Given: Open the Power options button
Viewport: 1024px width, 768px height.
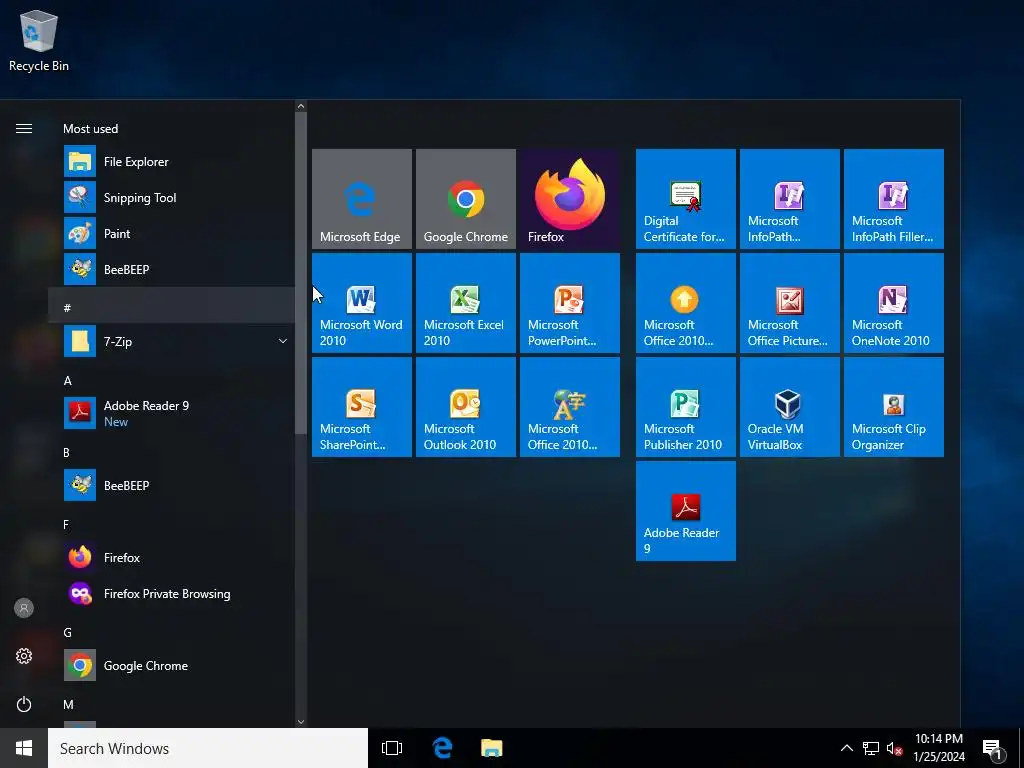Looking at the screenshot, I should click(24, 704).
